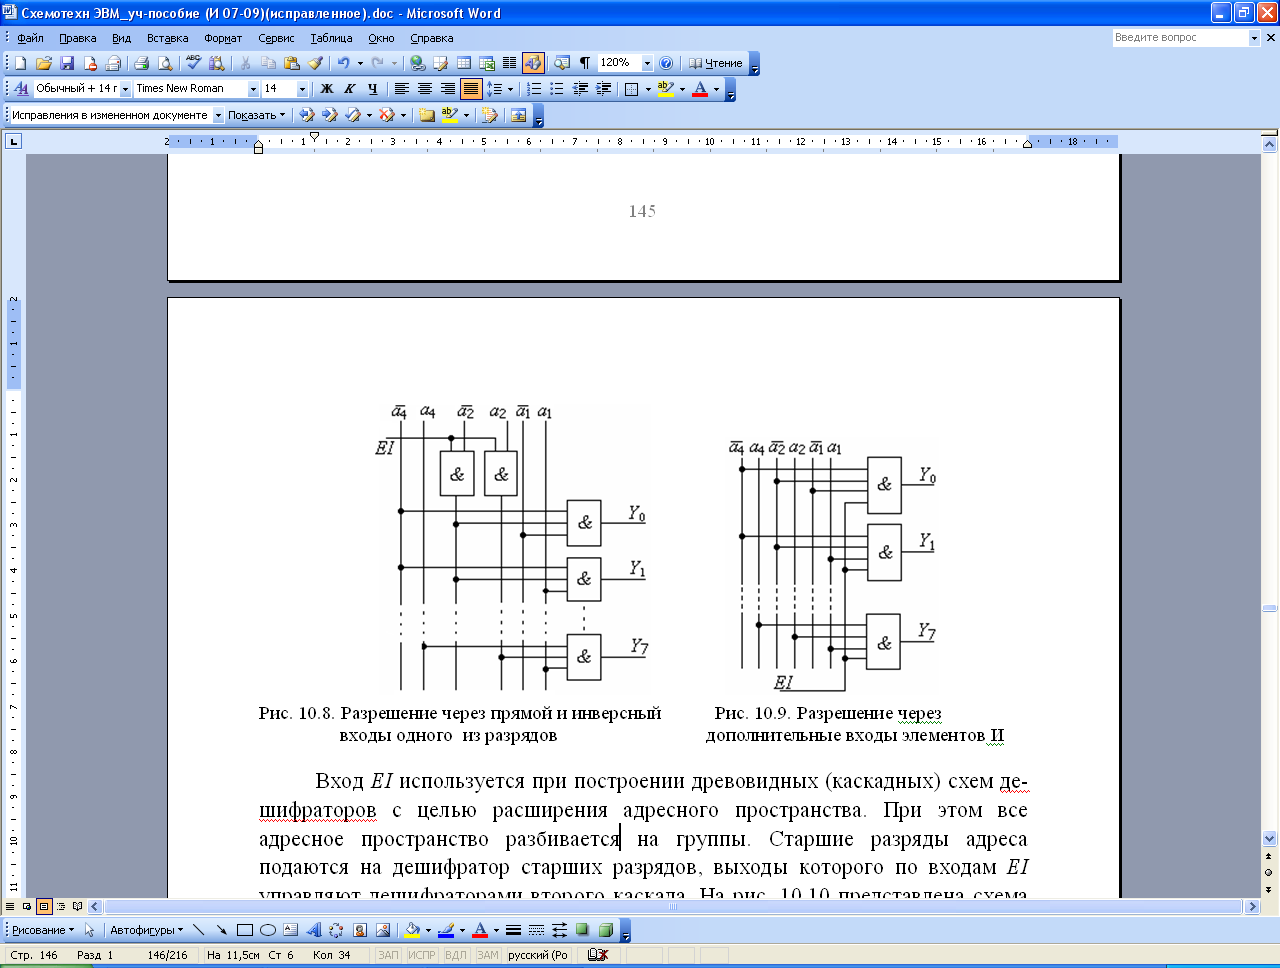Screen dimensions: 1280x968
Task: Open the 'Показать' dropdown menu
Action: (256, 115)
